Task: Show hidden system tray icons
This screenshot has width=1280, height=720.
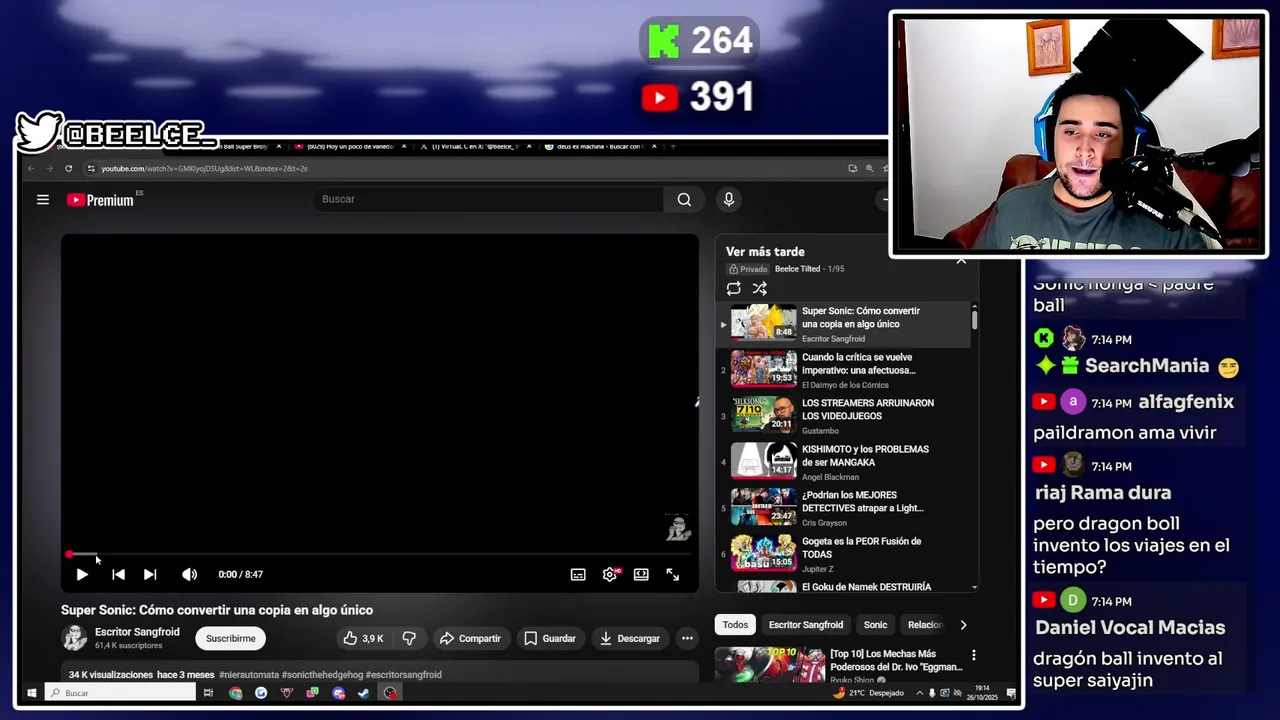Action: pos(919,693)
